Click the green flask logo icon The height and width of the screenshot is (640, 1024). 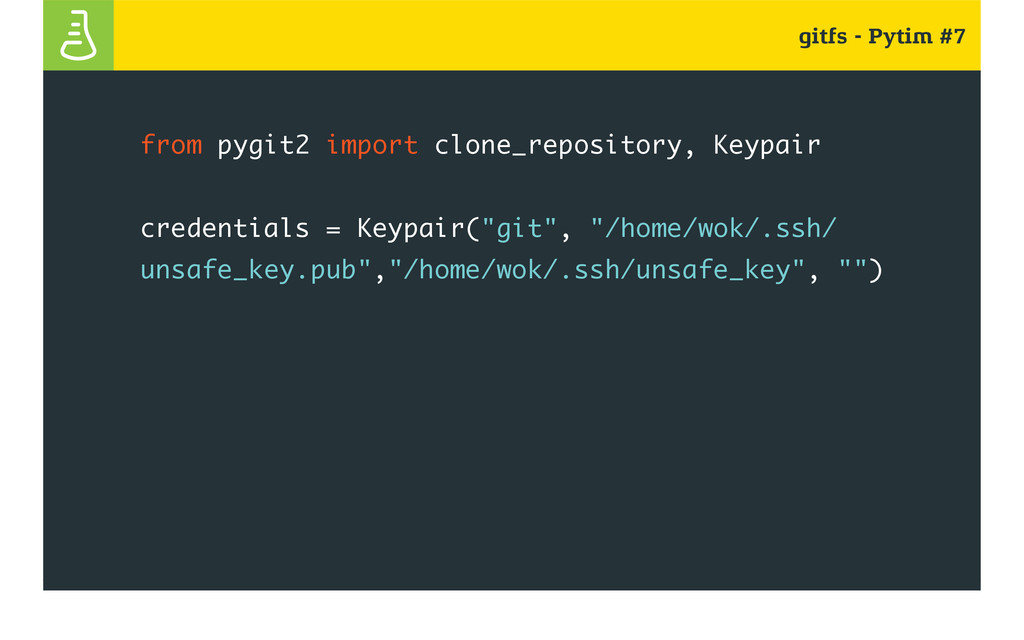(x=78, y=35)
